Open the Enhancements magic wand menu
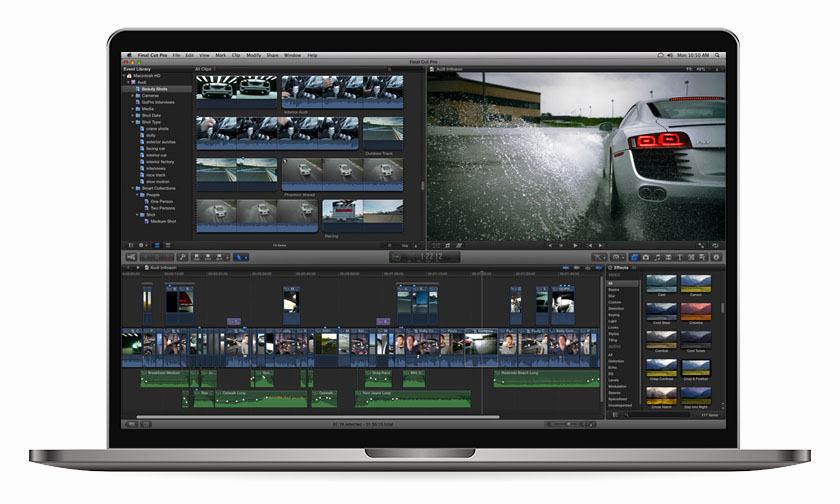840x504 pixels. (x=599, y=258)
